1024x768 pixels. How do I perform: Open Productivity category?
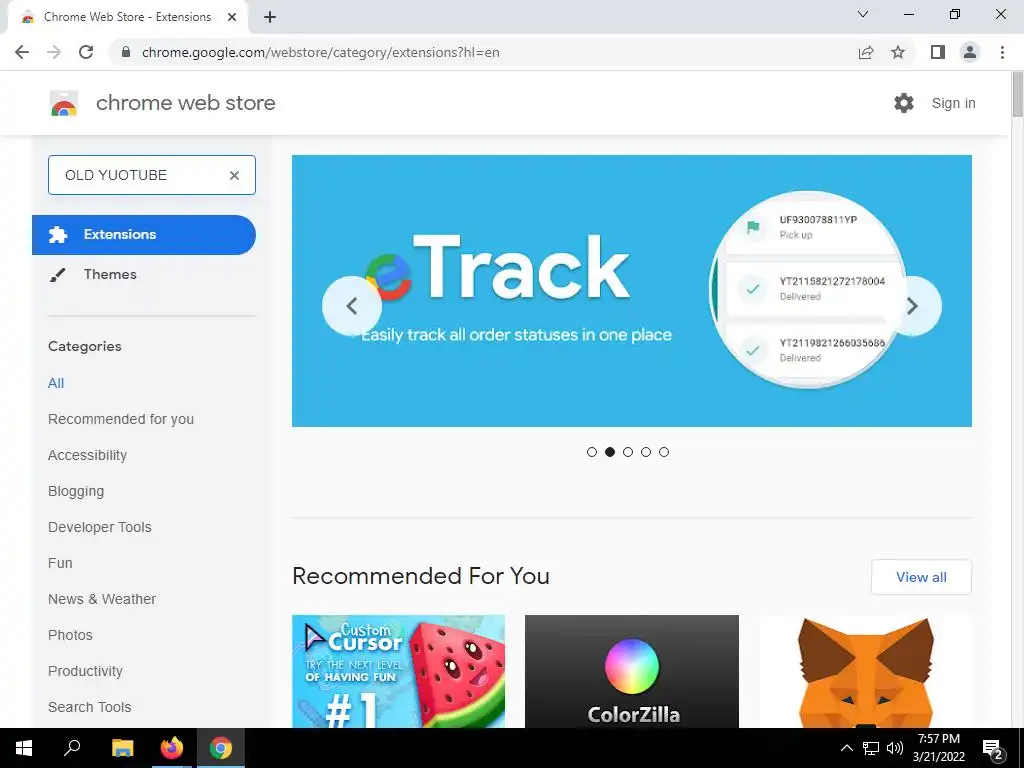[86, 671]
